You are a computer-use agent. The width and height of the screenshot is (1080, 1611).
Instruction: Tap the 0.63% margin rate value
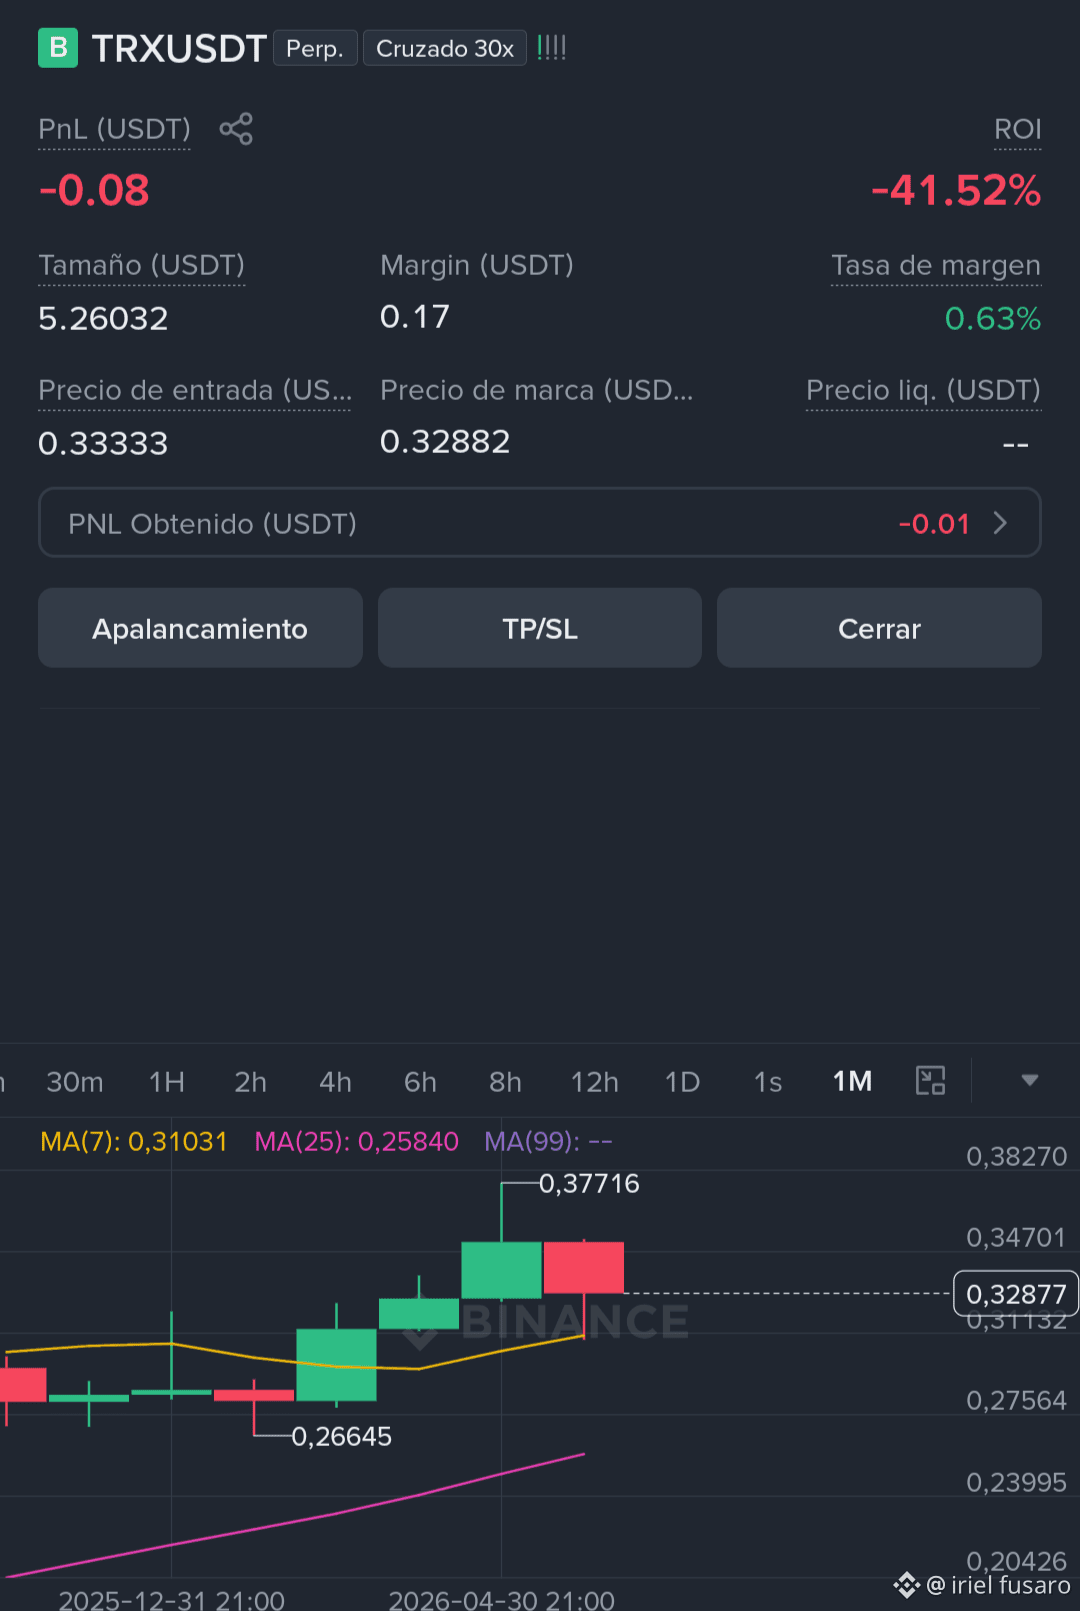pos(993,318)
